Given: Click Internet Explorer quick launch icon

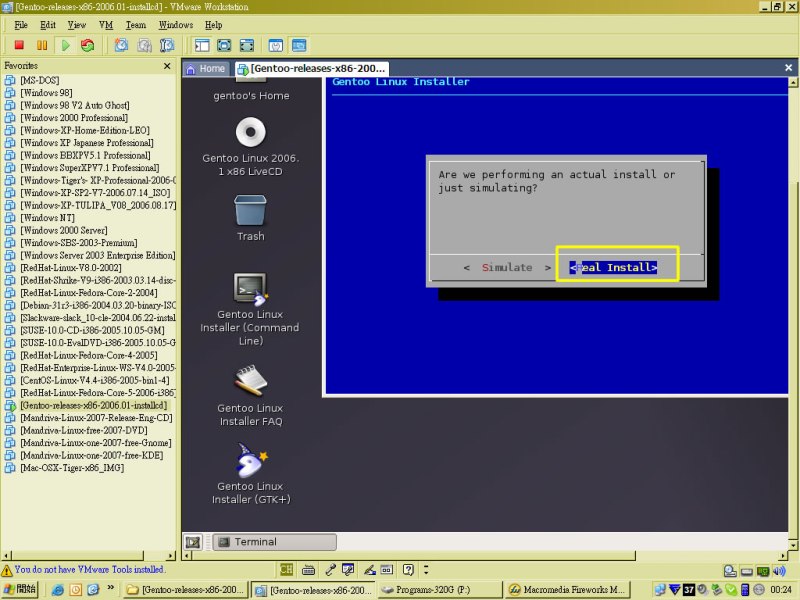Looking at the screenshot, I should (x=58, y=590).
